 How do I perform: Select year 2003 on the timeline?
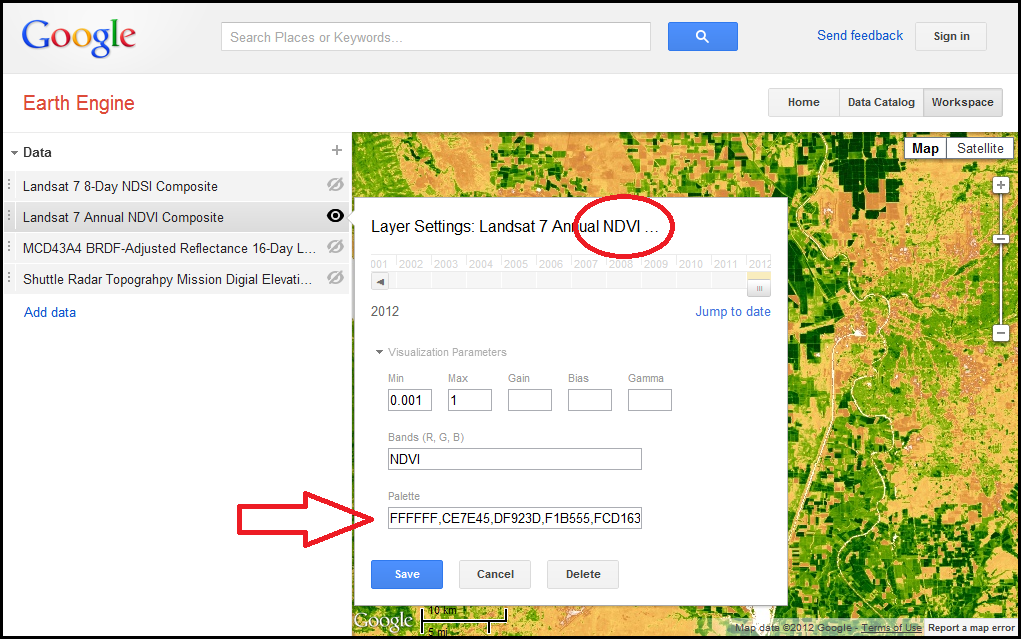(446, 264)
